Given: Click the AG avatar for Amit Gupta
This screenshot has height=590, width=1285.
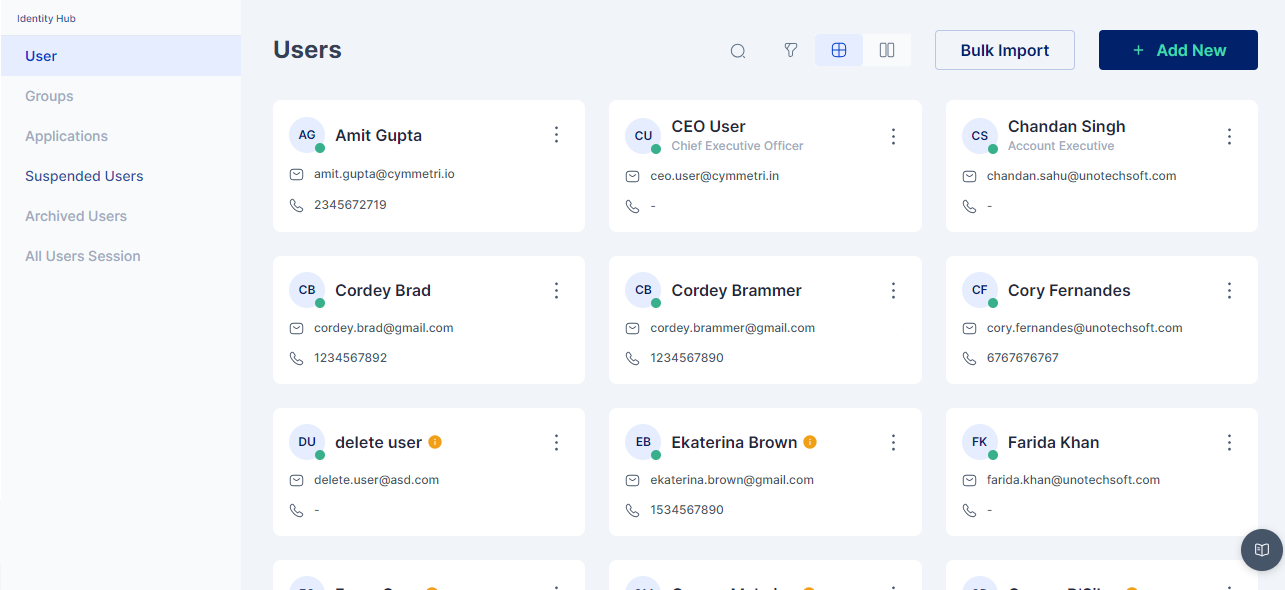Looking at the screenshot, I should 307,135.
